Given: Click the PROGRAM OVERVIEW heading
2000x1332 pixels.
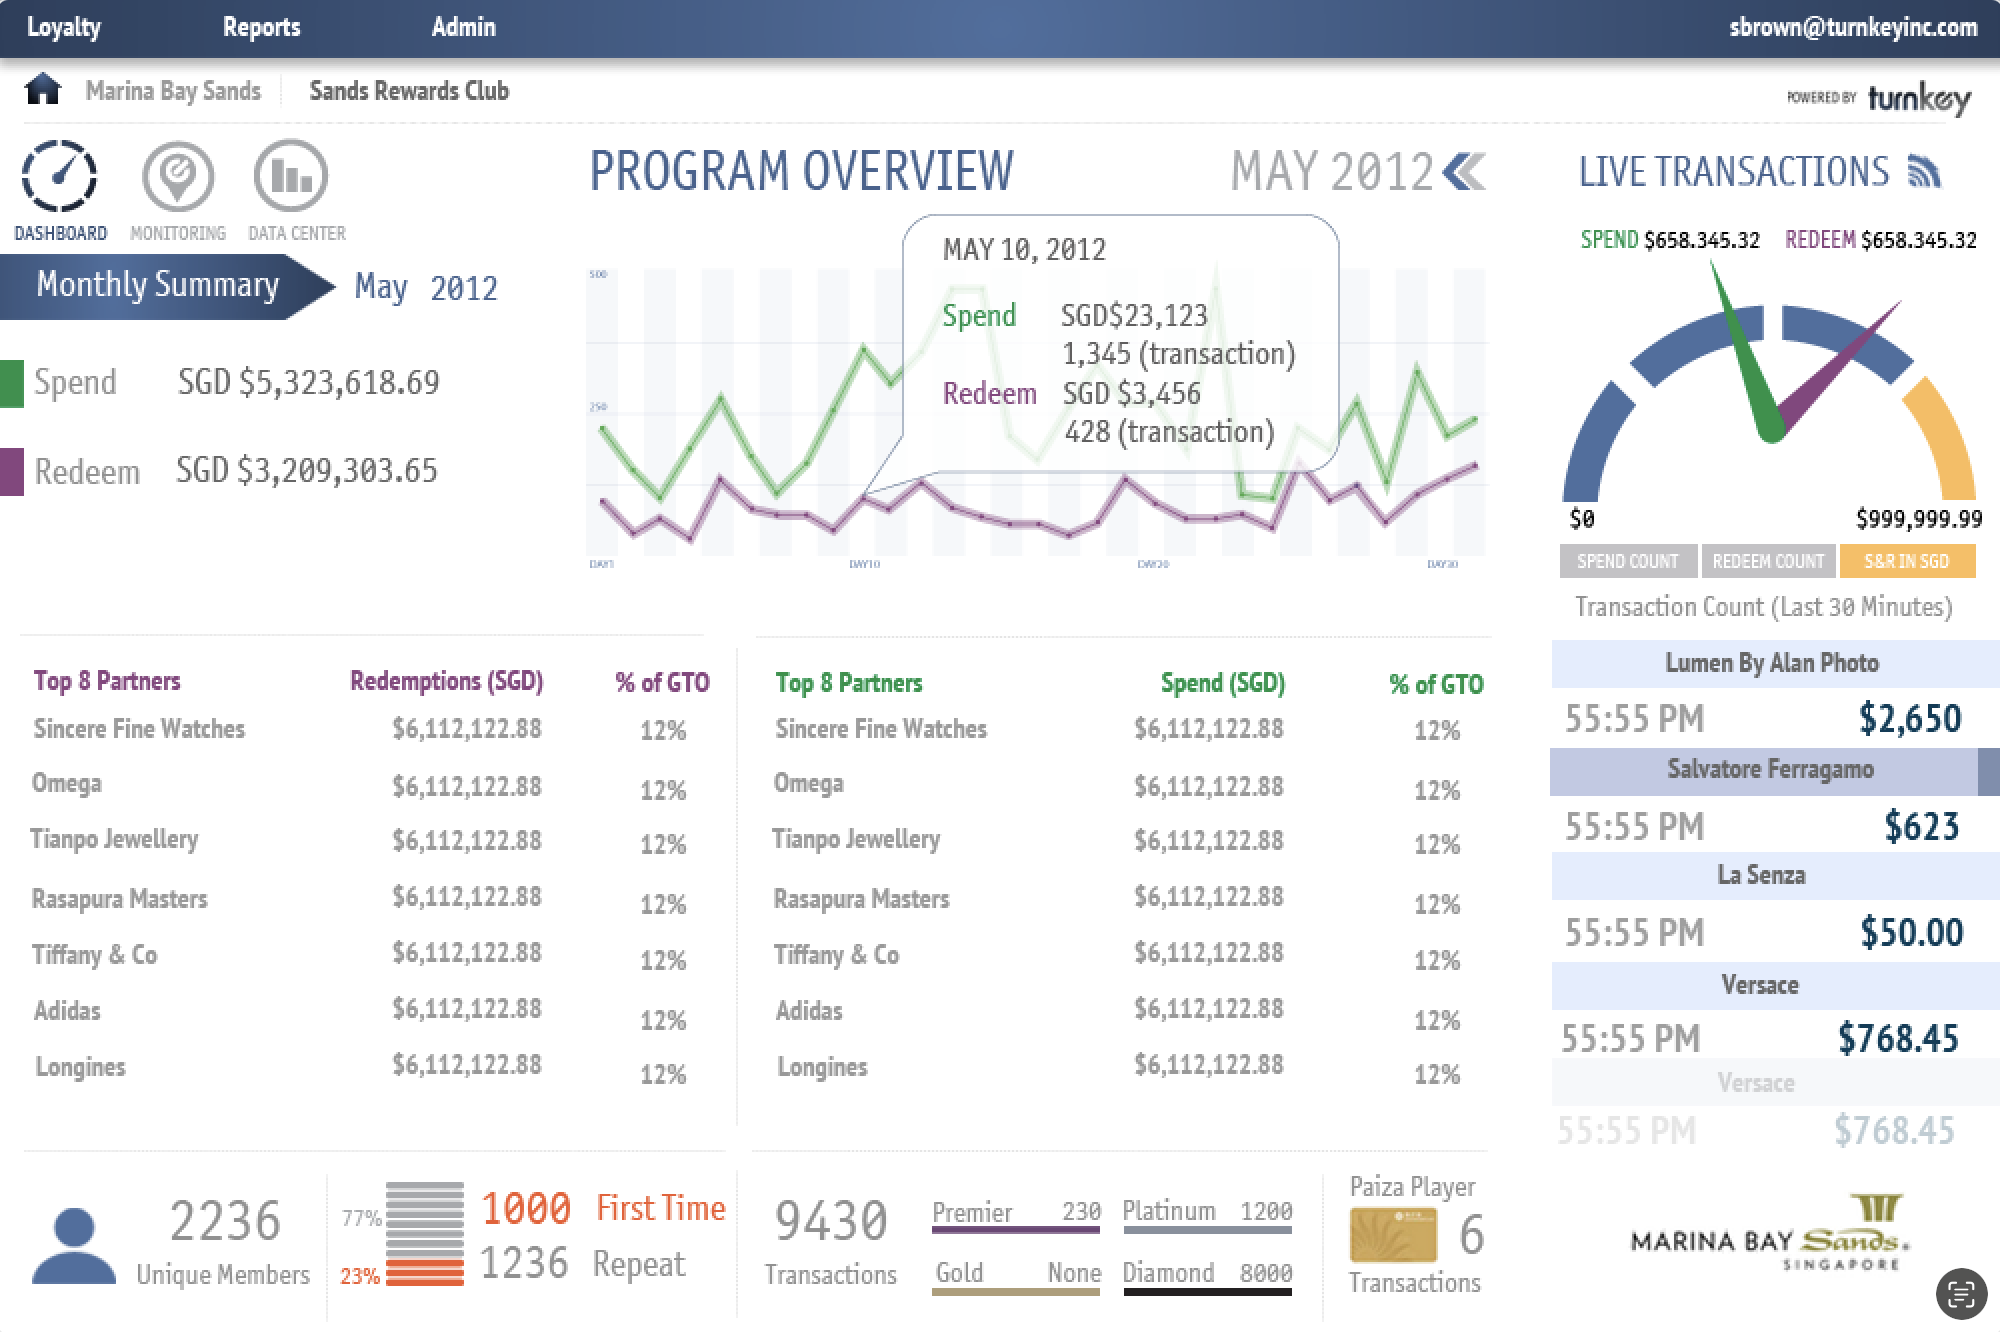Looking at the screenshot, I should [801, 171].
